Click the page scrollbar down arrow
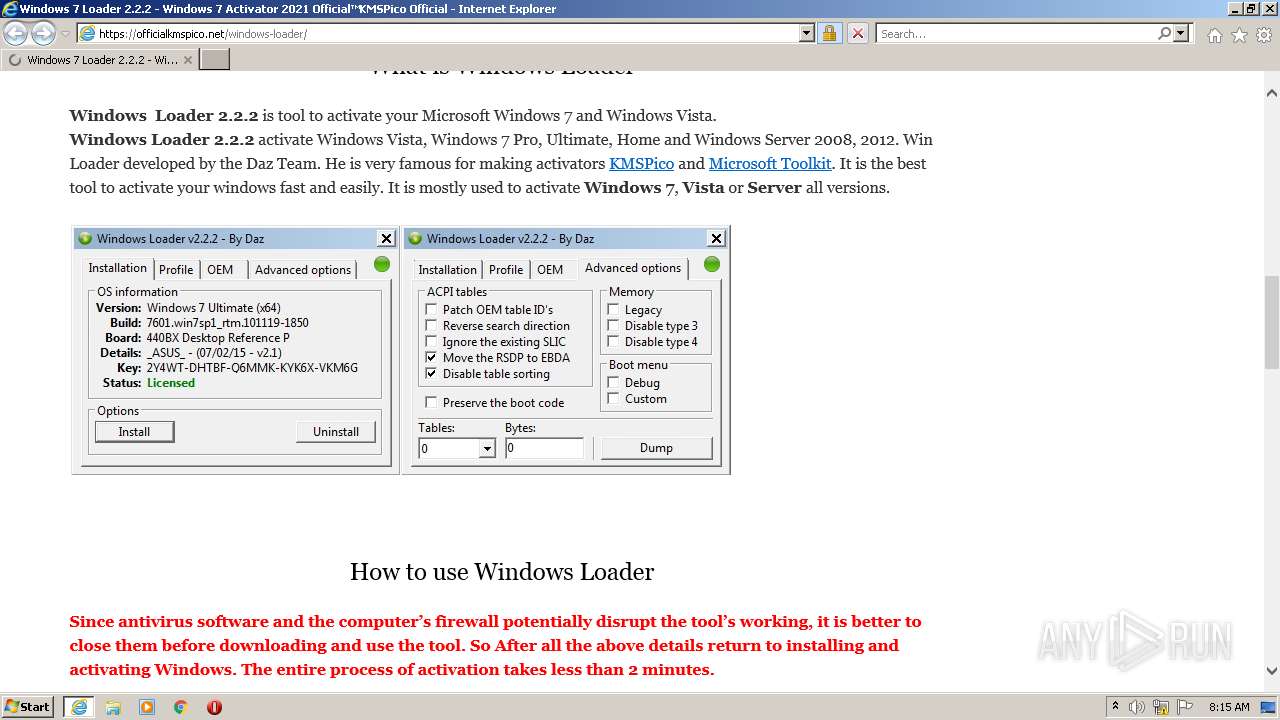The height and width of the screenshot is (720, 1280). [1271, 671]
